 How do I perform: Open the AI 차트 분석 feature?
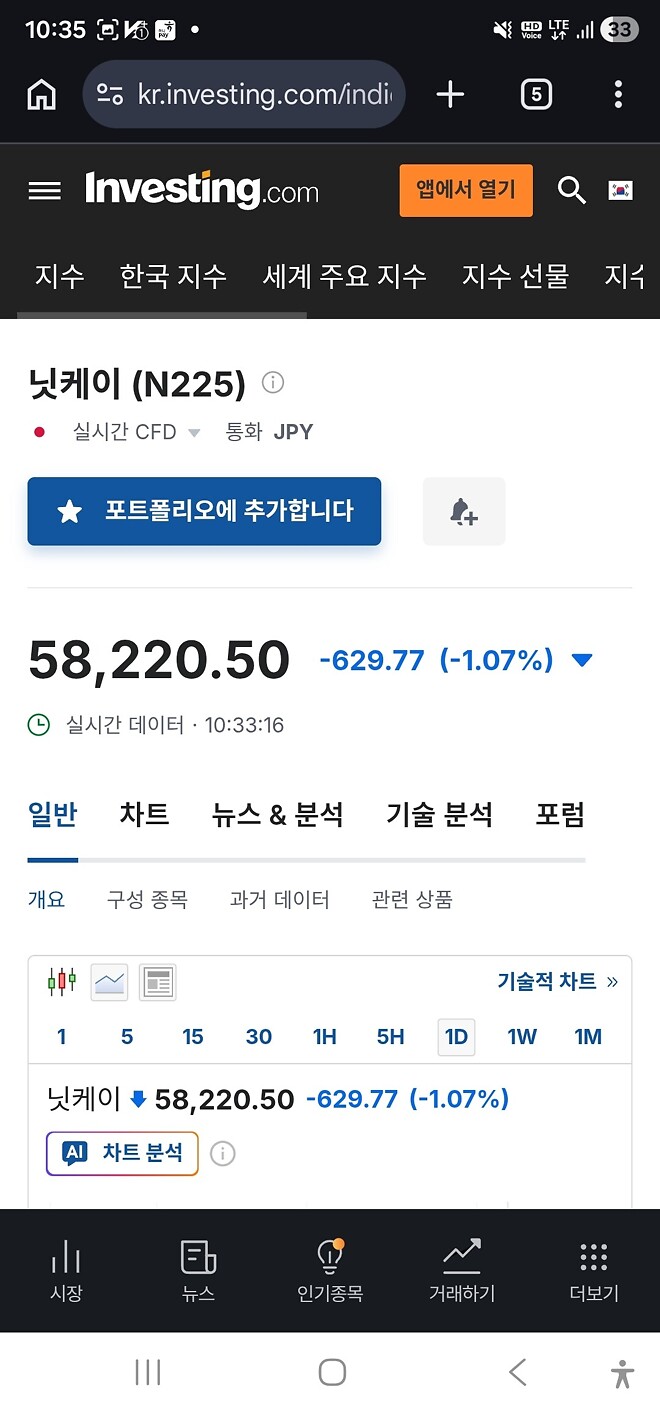pyautogui.click(x=121, y=1153)
